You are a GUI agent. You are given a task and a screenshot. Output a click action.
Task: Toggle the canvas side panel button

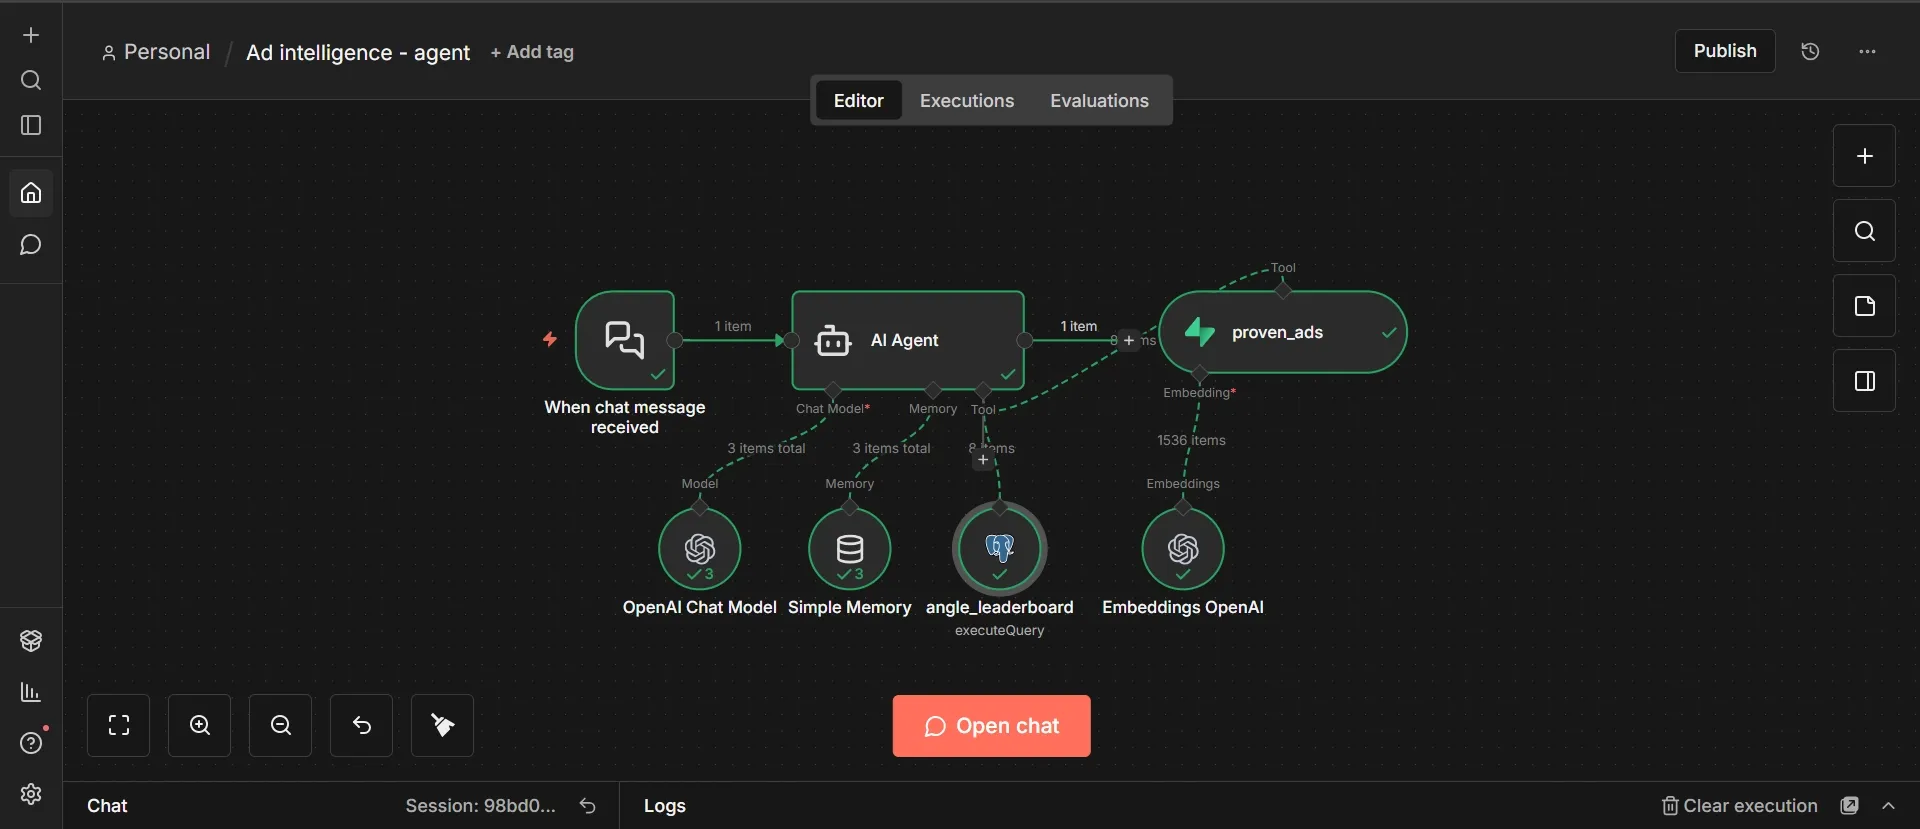click(1864, 381)
